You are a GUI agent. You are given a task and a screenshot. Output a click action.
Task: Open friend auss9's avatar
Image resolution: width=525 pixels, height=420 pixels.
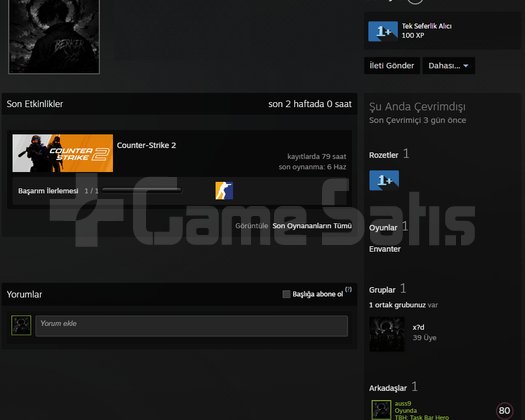(x=381, y=410)
